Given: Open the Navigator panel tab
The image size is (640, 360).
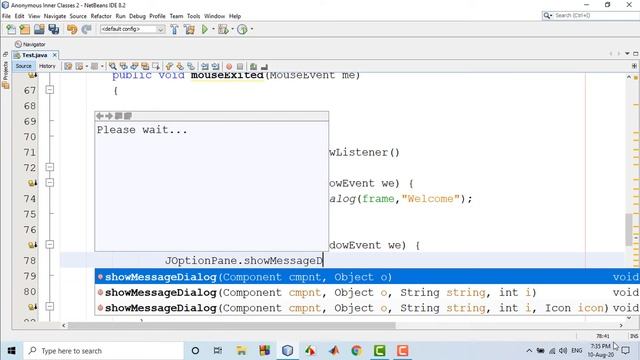Looking at the screenshot, I should (30, 44).
